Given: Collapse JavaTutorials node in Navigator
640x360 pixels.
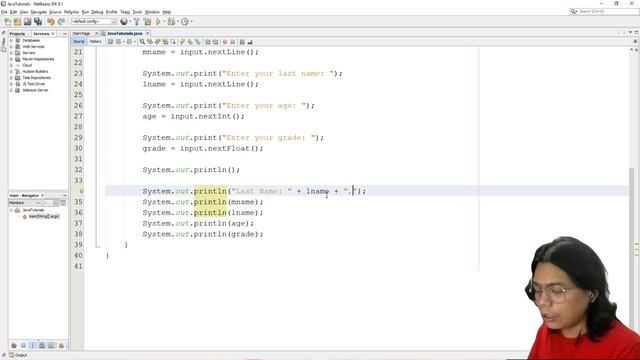Looking at the screenshot, I should pyautogui.click(x=11, y=210).
